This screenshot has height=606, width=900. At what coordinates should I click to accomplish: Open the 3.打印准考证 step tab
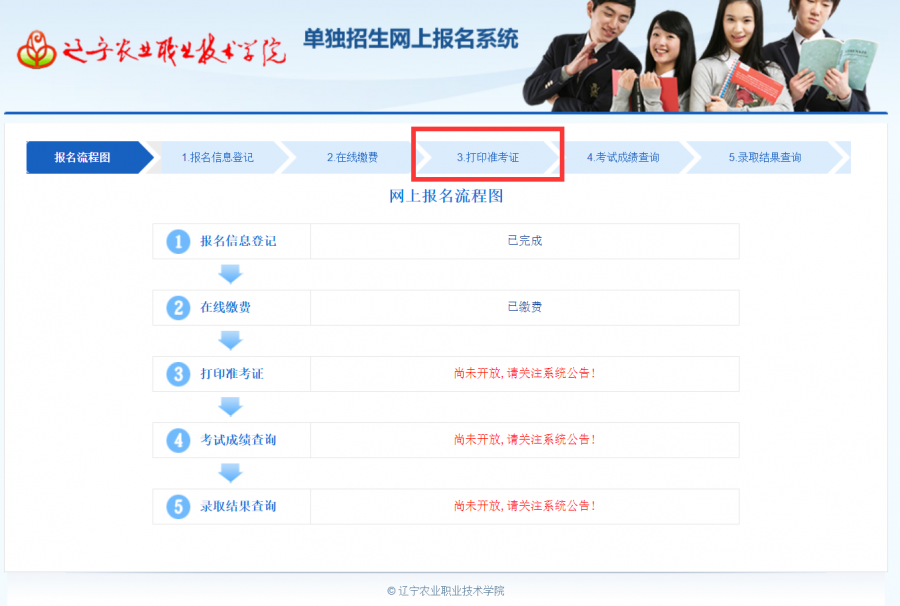tap(488, 157)
